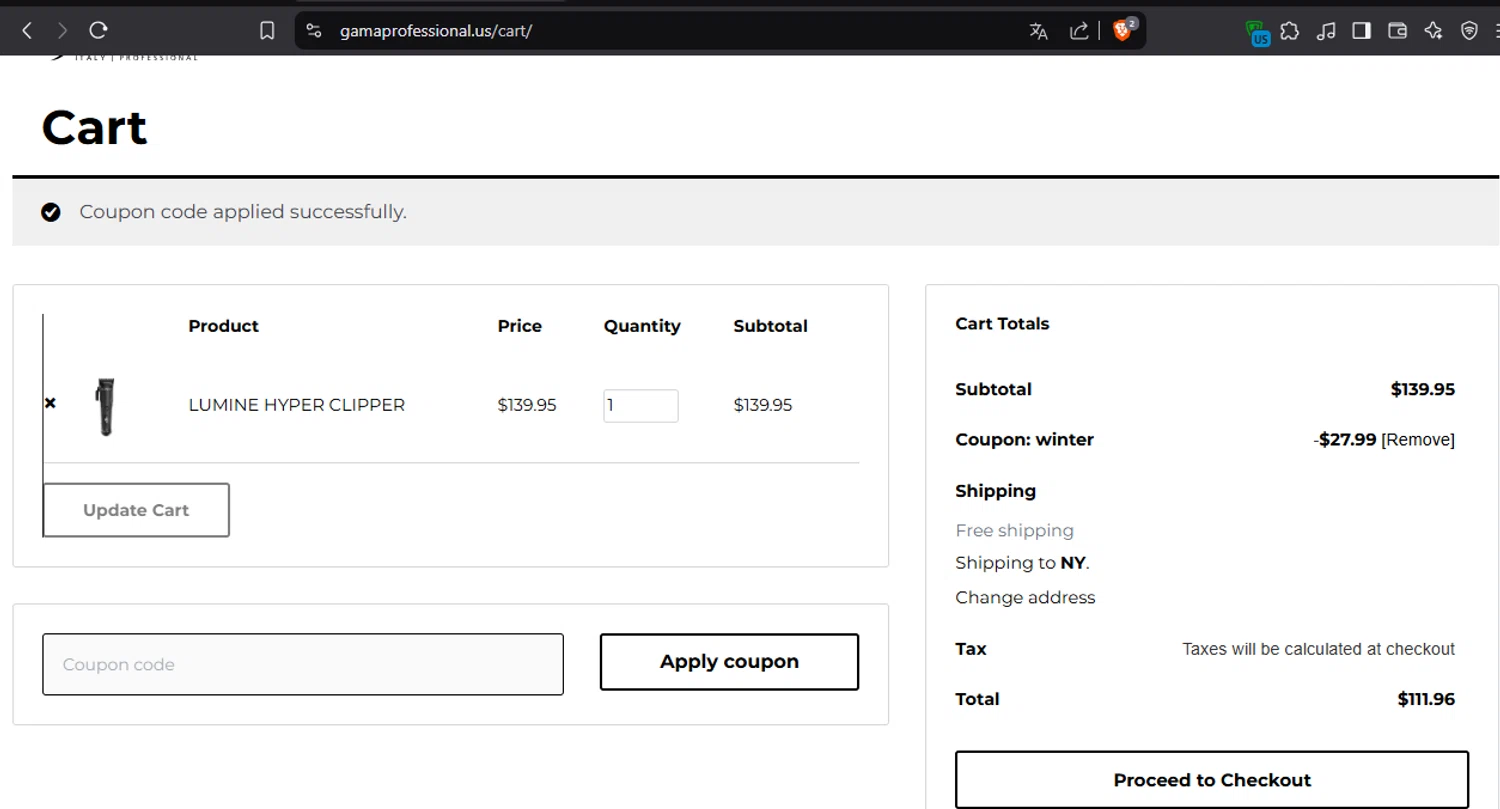
Task: Open the Lumine Hyper Clipper product thumbnail
Action: point(105,406)
